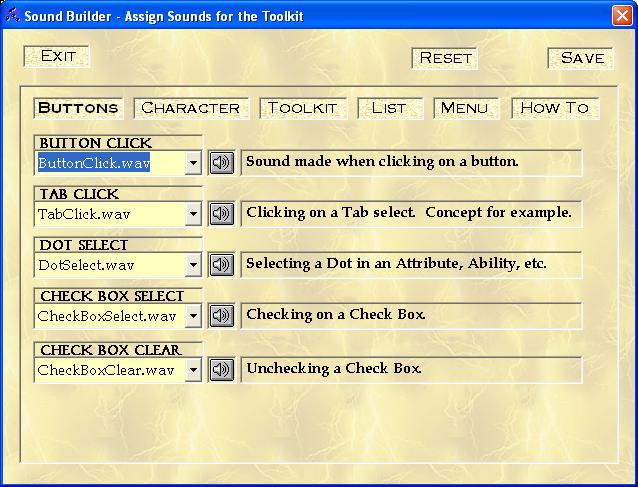Open the Check Box Select sound dropdown
The image size is (638, 487).
(193, 316)
